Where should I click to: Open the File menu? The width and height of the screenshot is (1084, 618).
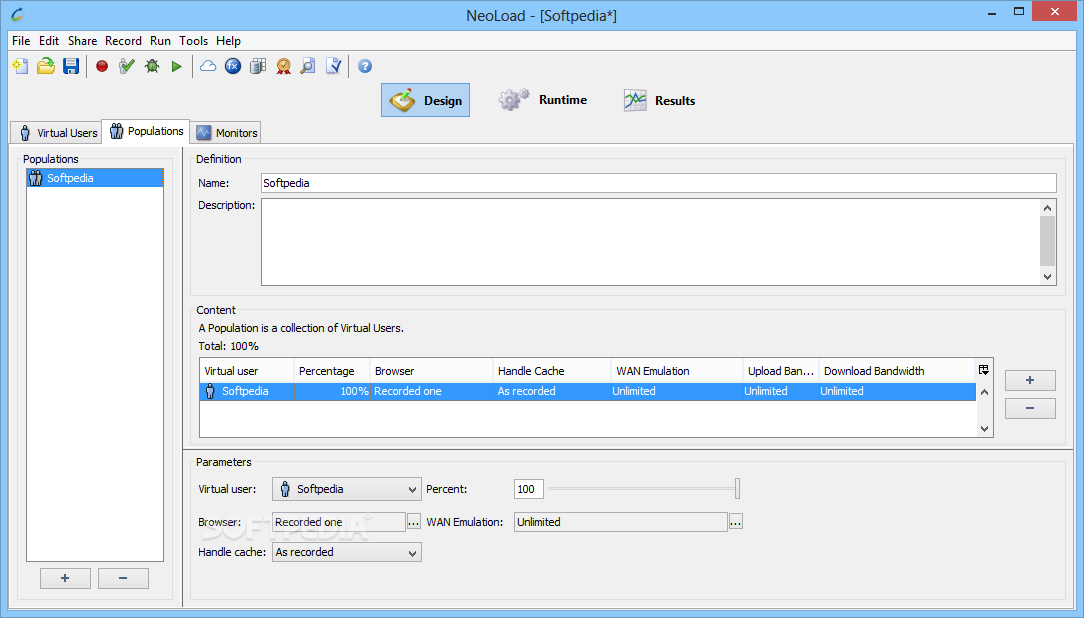pyautogui.click(x=21, y=41)
